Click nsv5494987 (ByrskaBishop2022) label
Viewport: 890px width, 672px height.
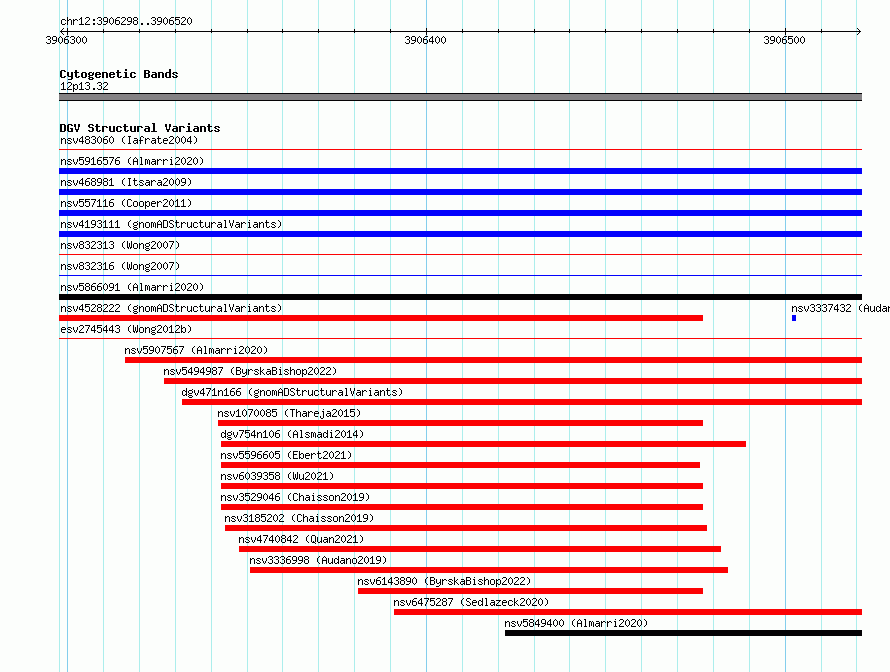click(250, 371)
